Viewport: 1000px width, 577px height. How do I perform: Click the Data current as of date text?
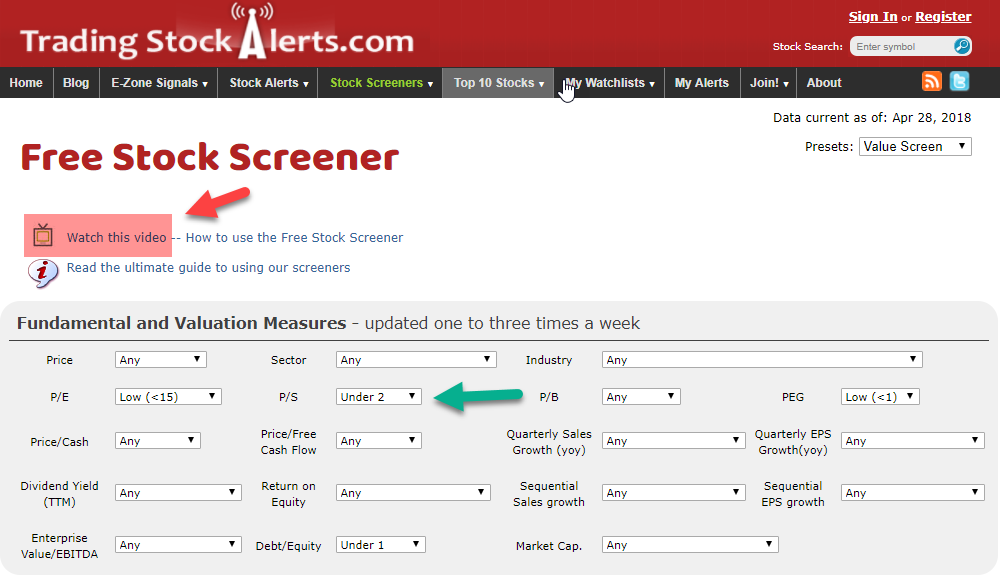pos(872,117)
